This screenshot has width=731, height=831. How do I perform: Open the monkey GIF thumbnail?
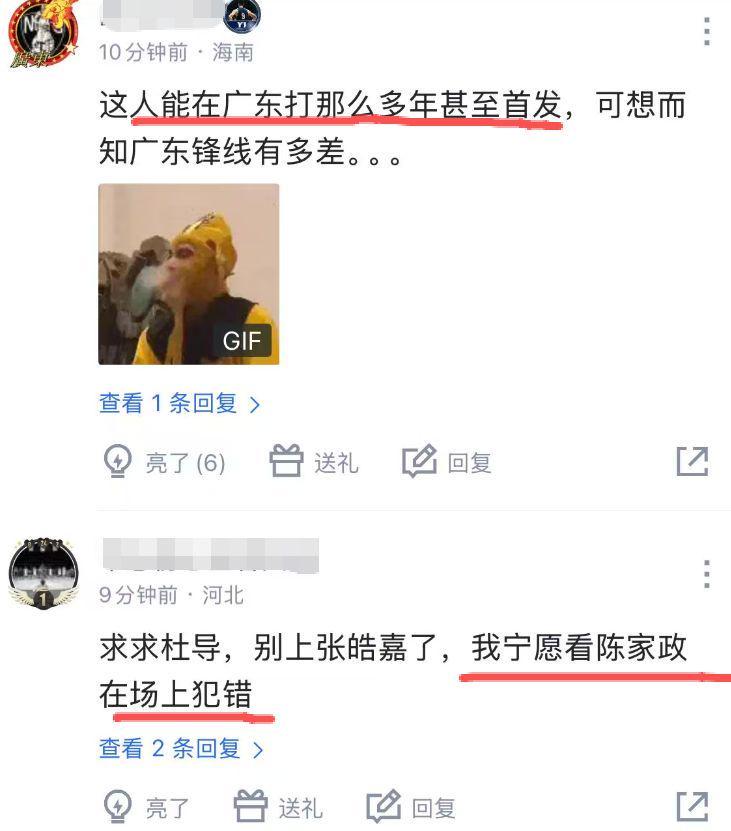coord(189,274)
